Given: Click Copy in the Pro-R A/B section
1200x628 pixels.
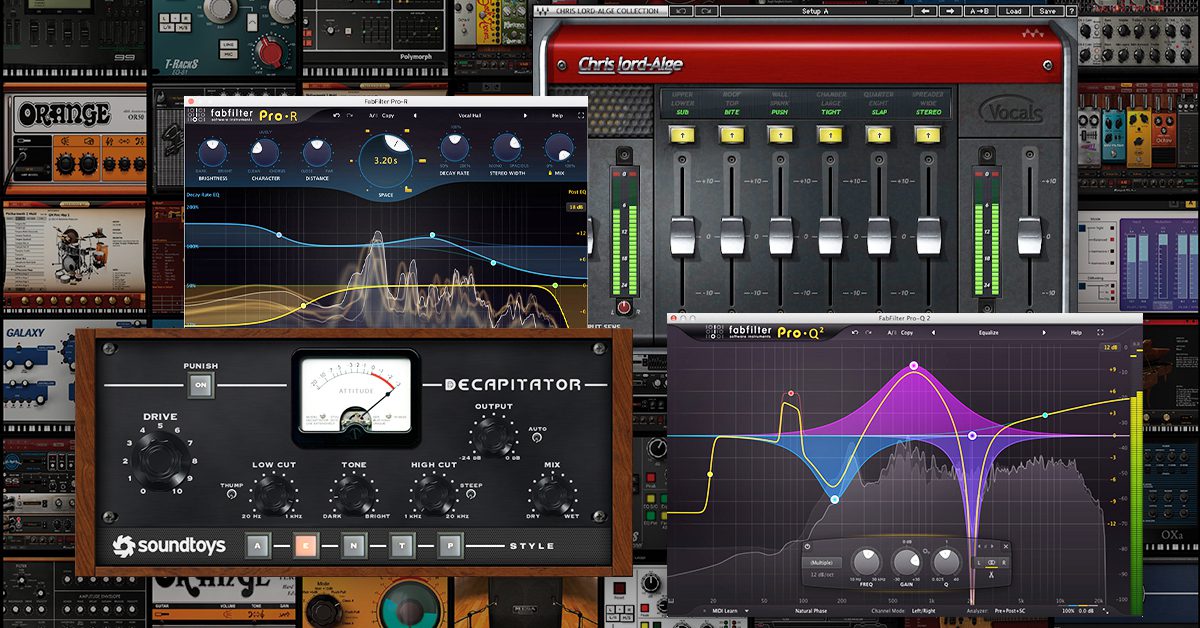Looking at the screenshot, I should (388, 115).
